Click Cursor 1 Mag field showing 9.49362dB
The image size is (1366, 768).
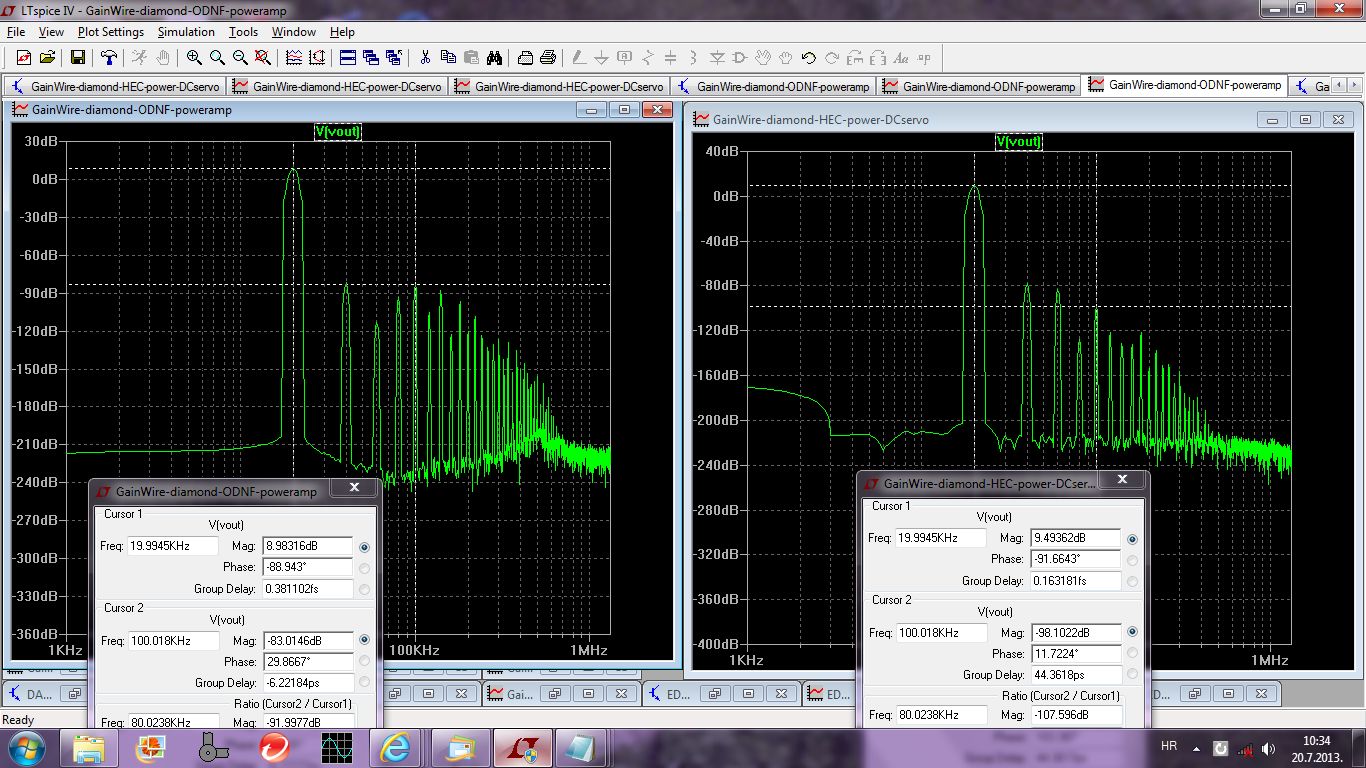point(1075,538)
